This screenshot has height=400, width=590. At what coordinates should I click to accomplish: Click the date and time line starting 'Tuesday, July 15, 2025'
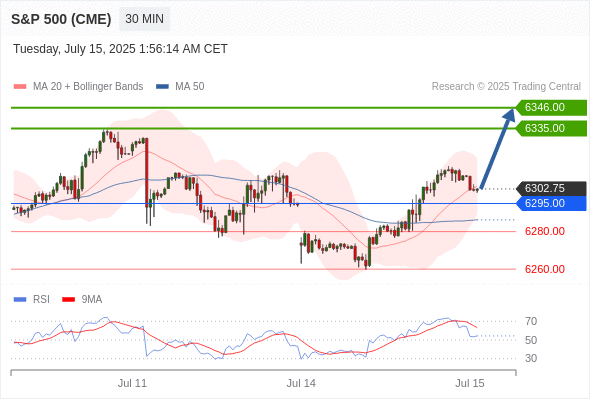point(120,49)
